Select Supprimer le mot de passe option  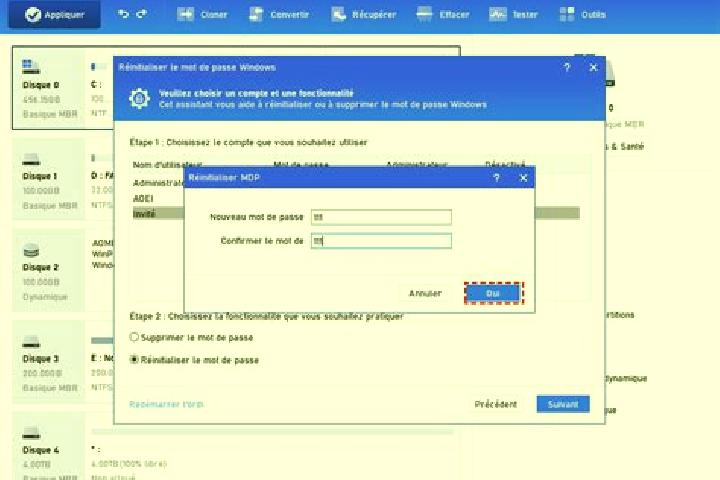click(x=191, y=338)
